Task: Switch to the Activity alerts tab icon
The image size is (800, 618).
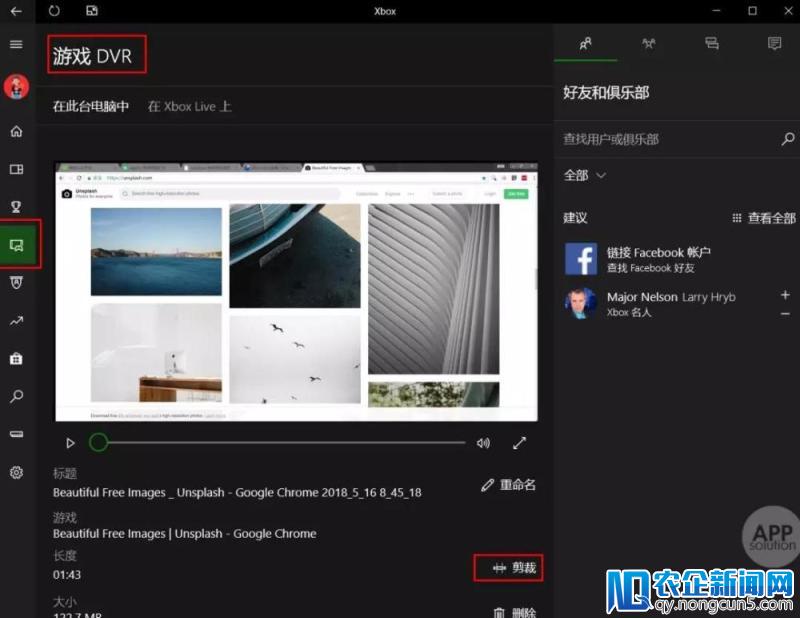Action: click(774, 43)
